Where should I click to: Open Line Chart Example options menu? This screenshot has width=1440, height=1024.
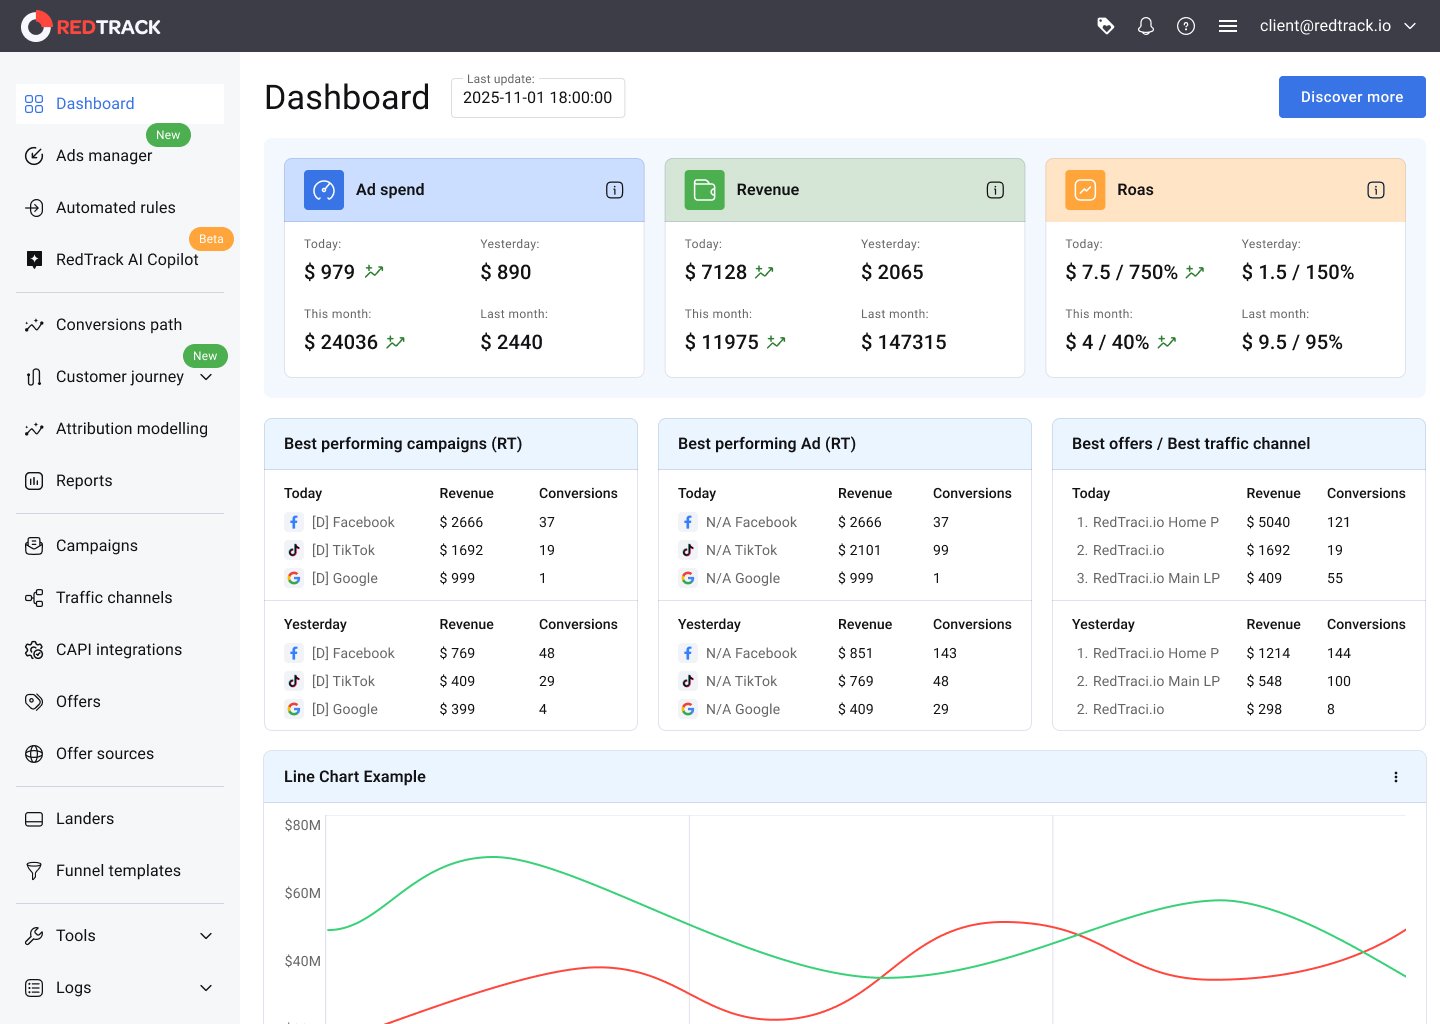(x=1396, y=777)
